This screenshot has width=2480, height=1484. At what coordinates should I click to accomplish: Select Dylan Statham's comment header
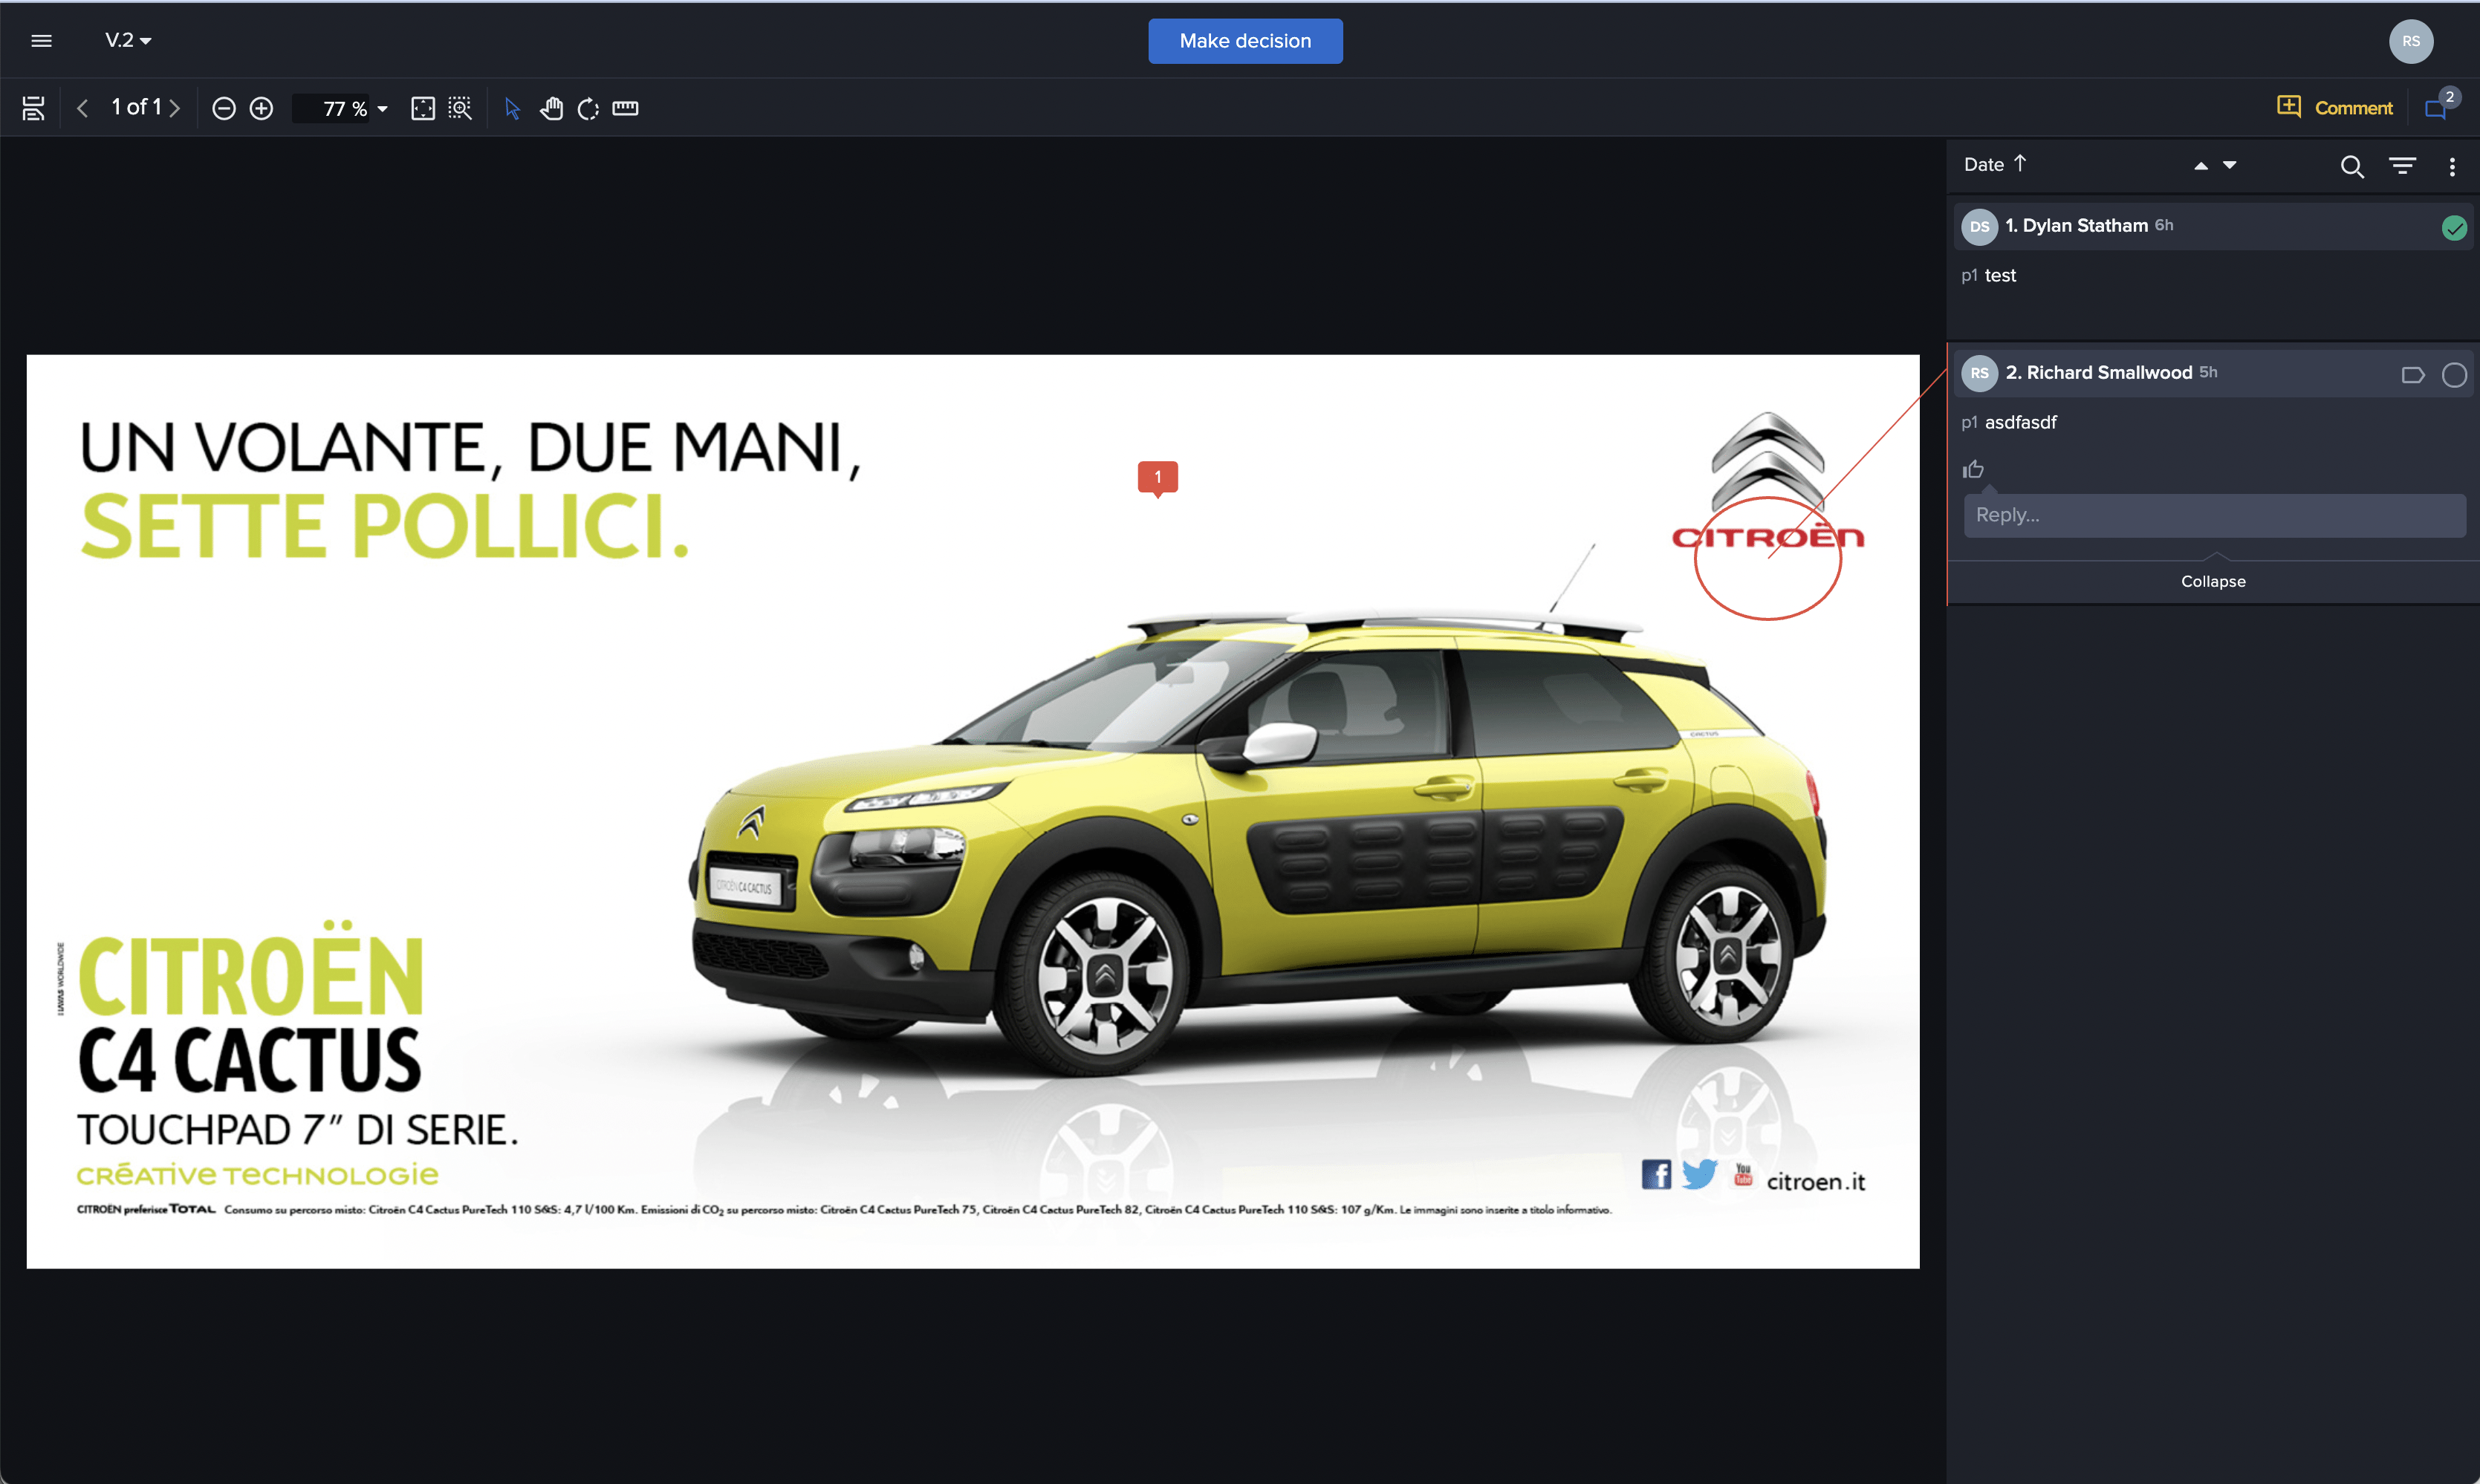[2212, 226]
